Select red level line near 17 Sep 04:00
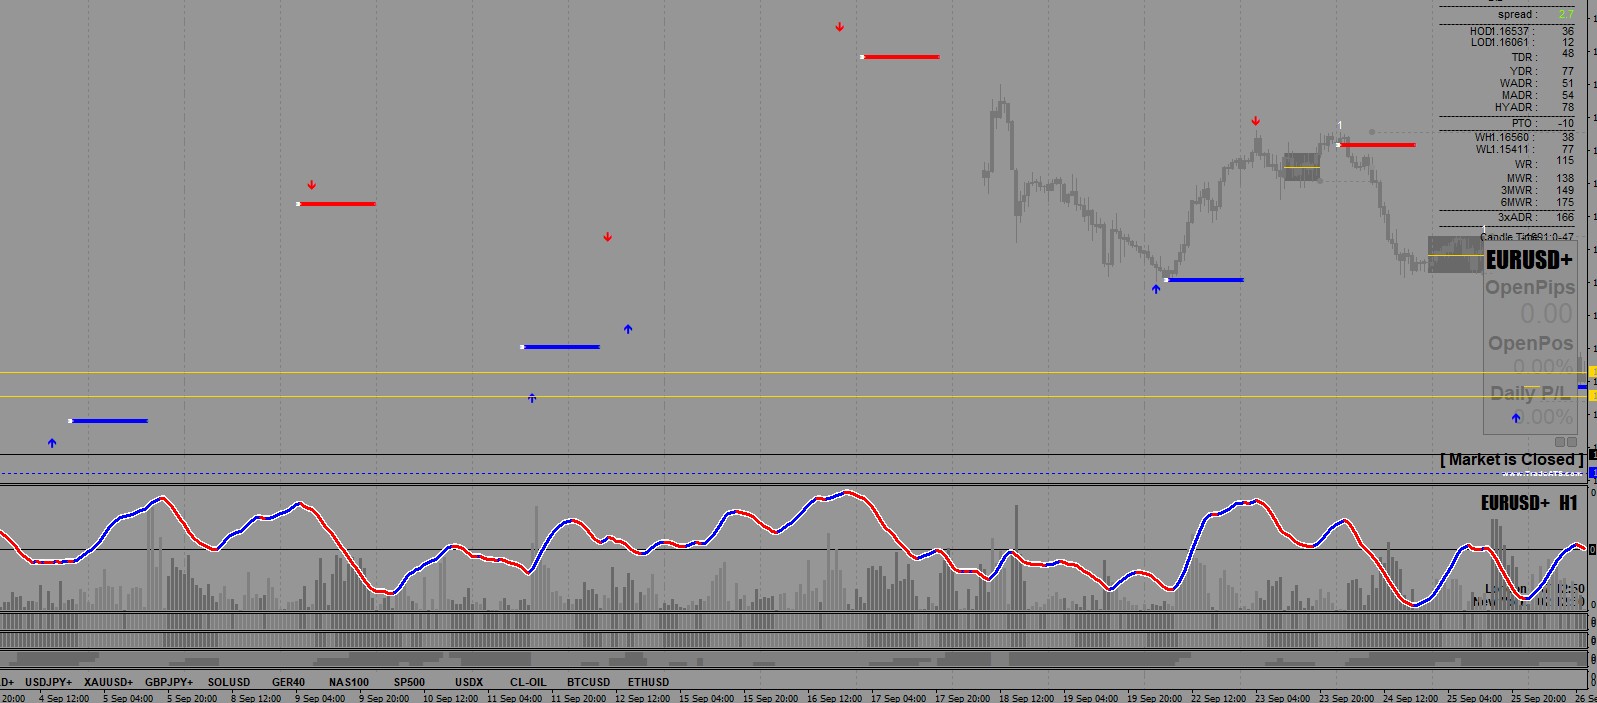The height and width of the screenshot is (703, 1597). 900,57
